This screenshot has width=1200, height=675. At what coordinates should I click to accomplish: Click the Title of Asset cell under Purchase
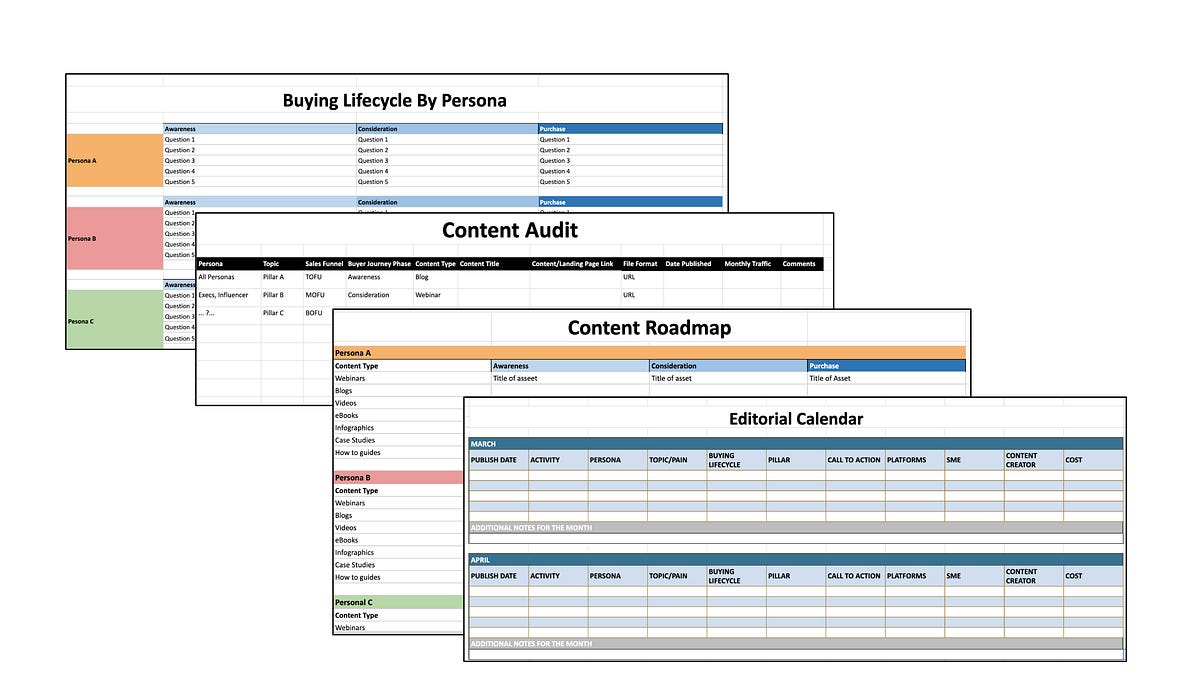(x=832, y=378)
